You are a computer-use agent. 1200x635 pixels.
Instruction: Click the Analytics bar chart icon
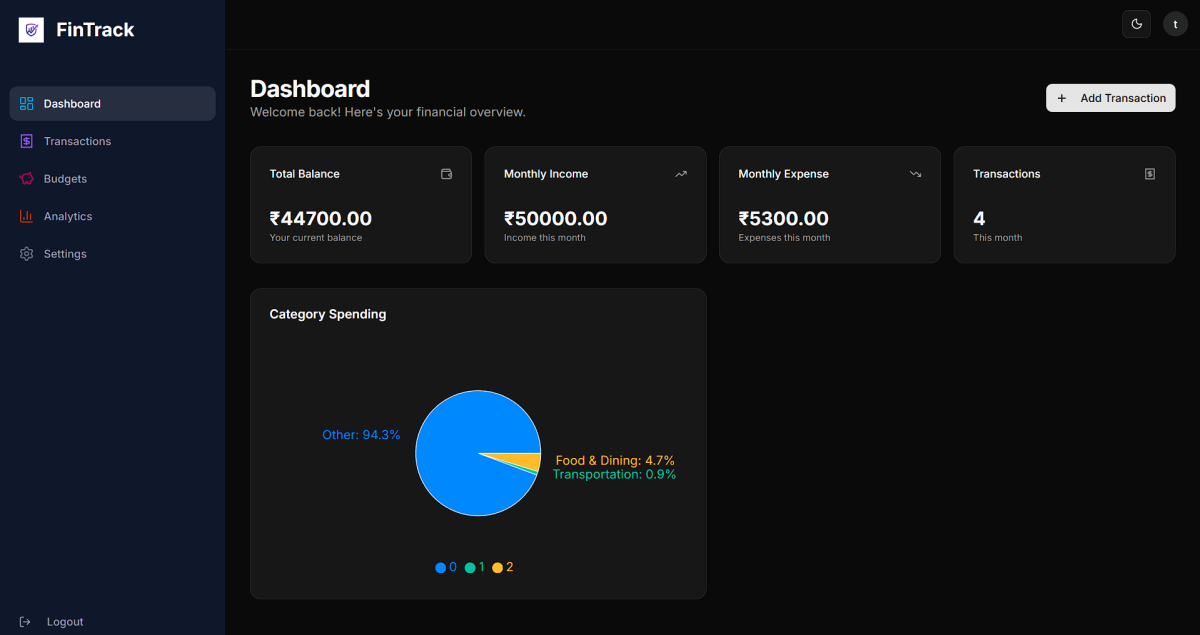(27, 216)
